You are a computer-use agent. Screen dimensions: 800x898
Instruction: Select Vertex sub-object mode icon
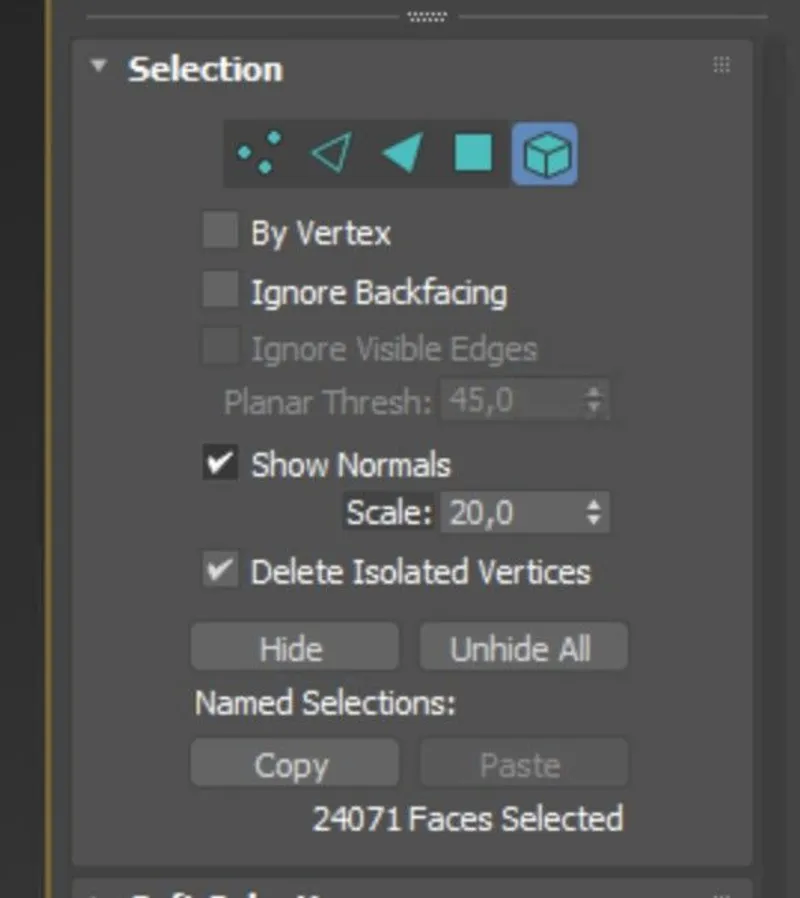pyautogui.click(x=258, y=152)
